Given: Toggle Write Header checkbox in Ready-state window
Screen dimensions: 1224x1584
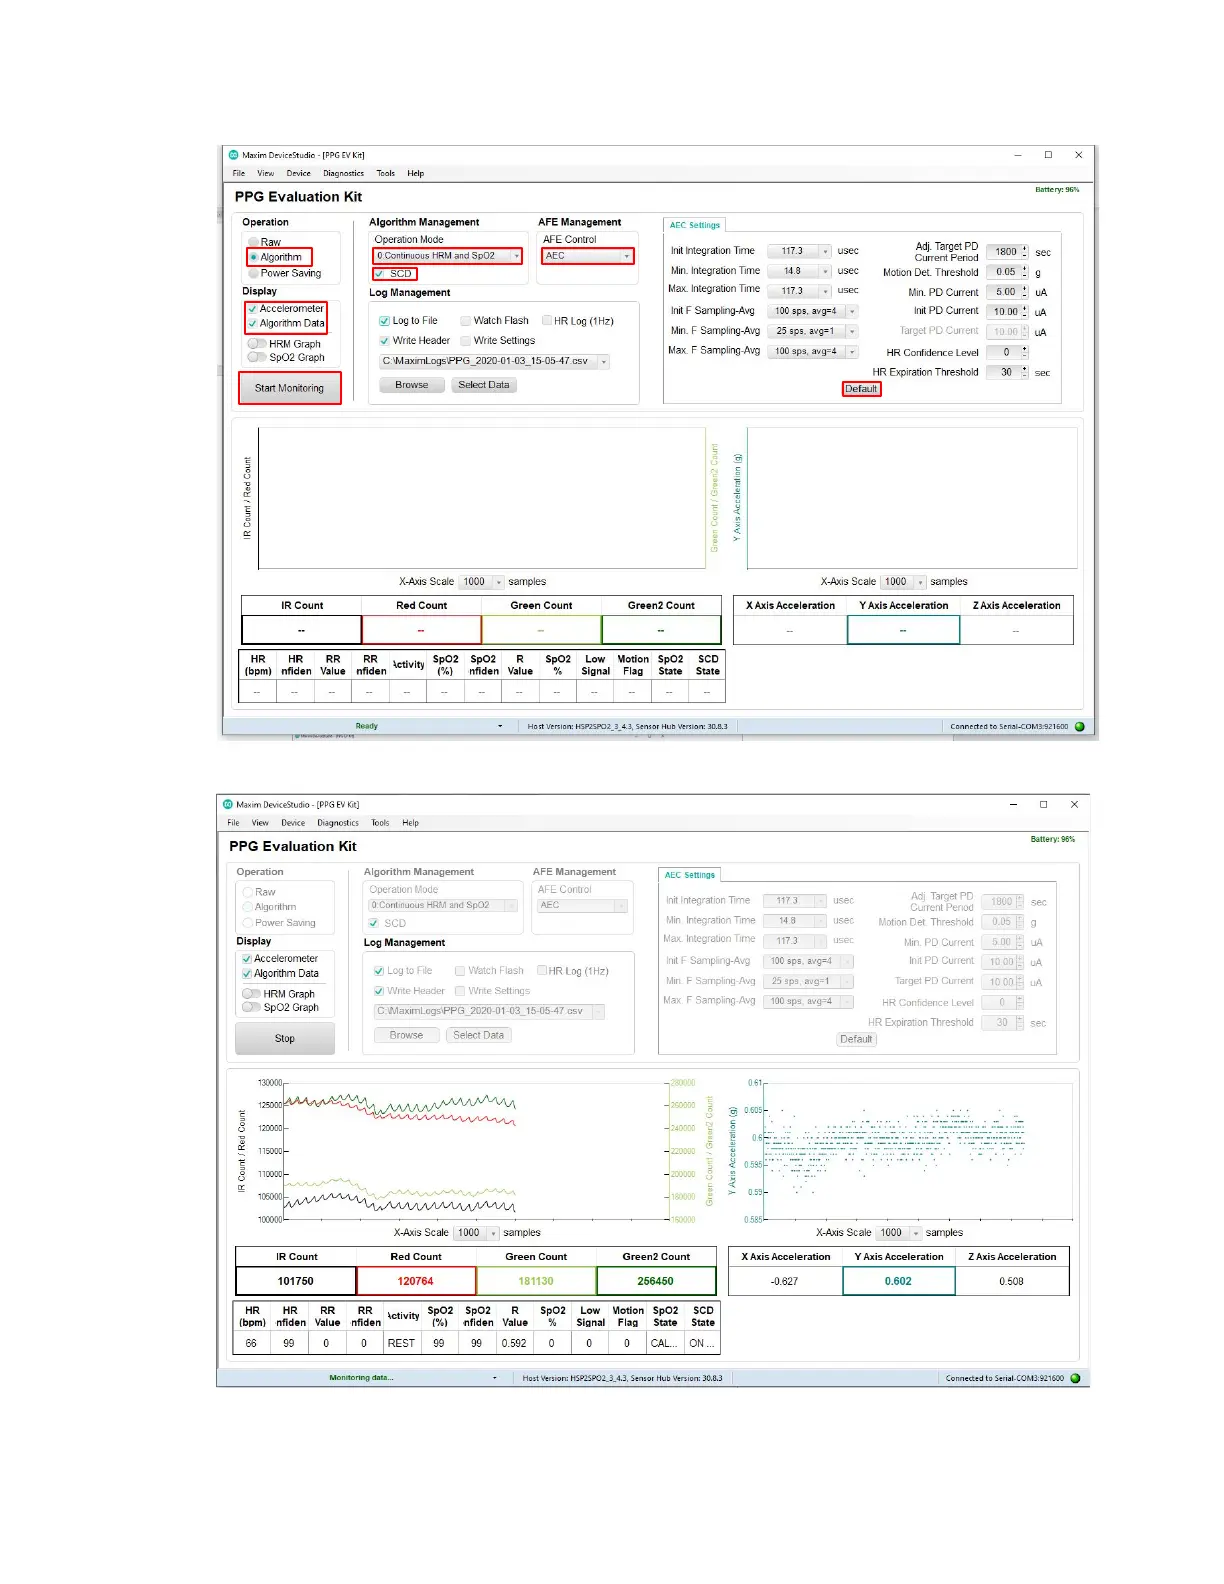Looking at the screenshot, I should 385,341.
